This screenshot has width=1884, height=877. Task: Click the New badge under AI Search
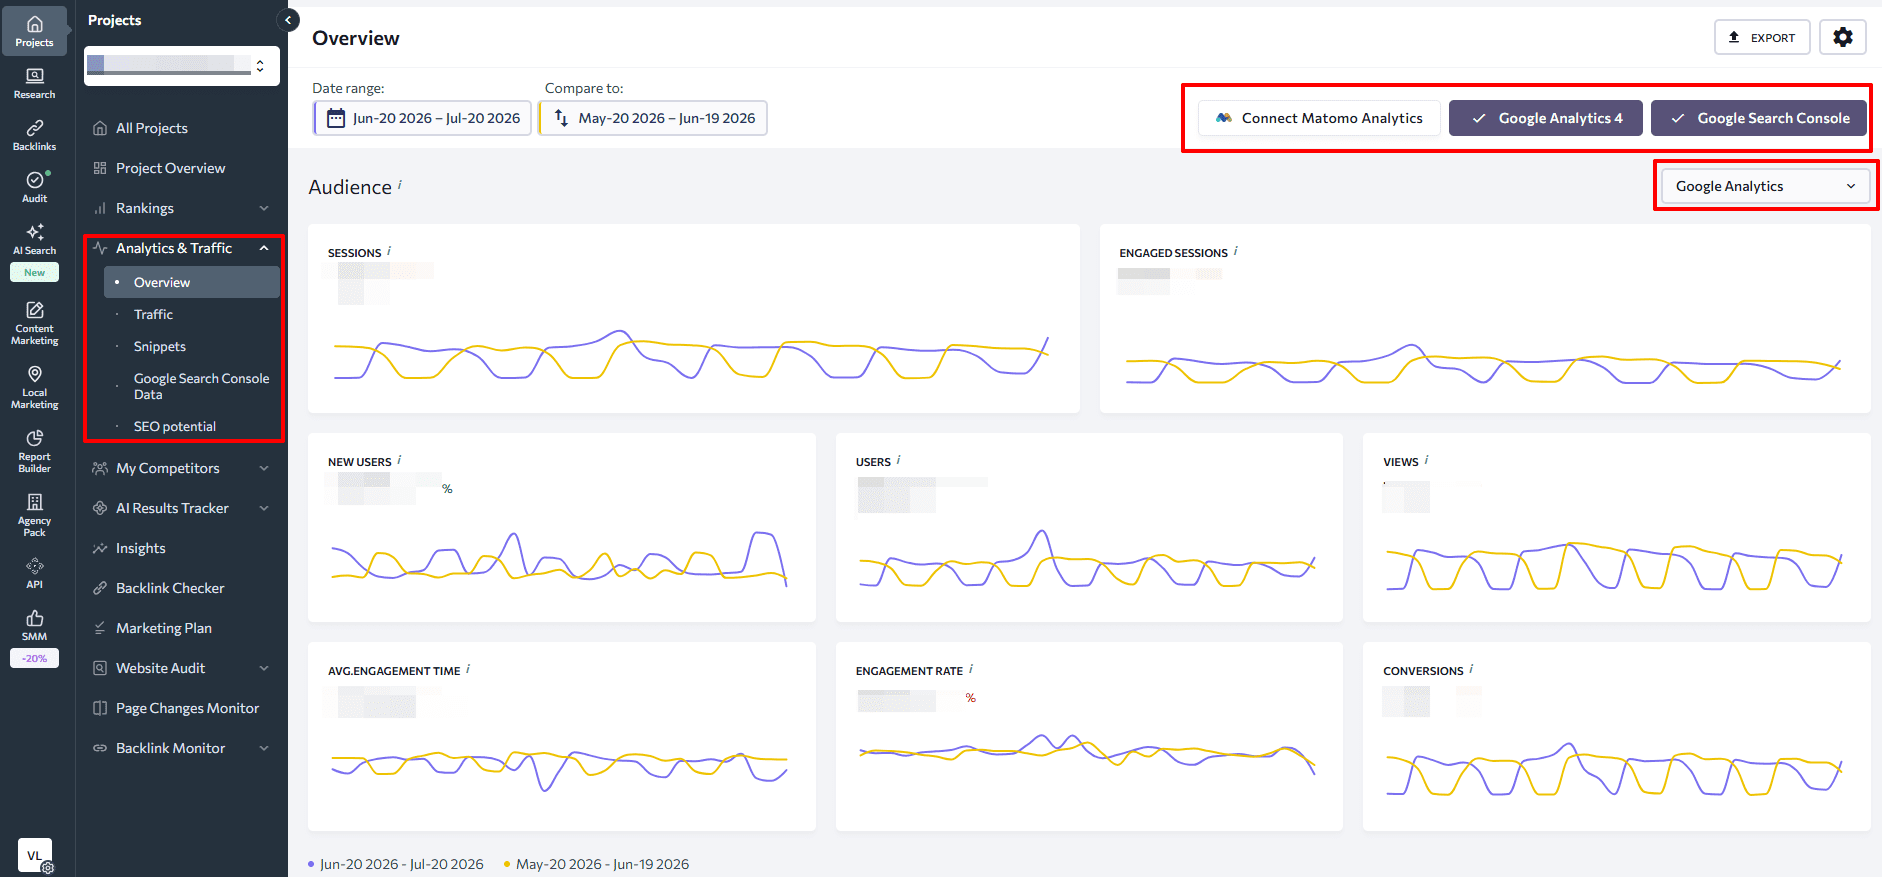coord(34,272)
